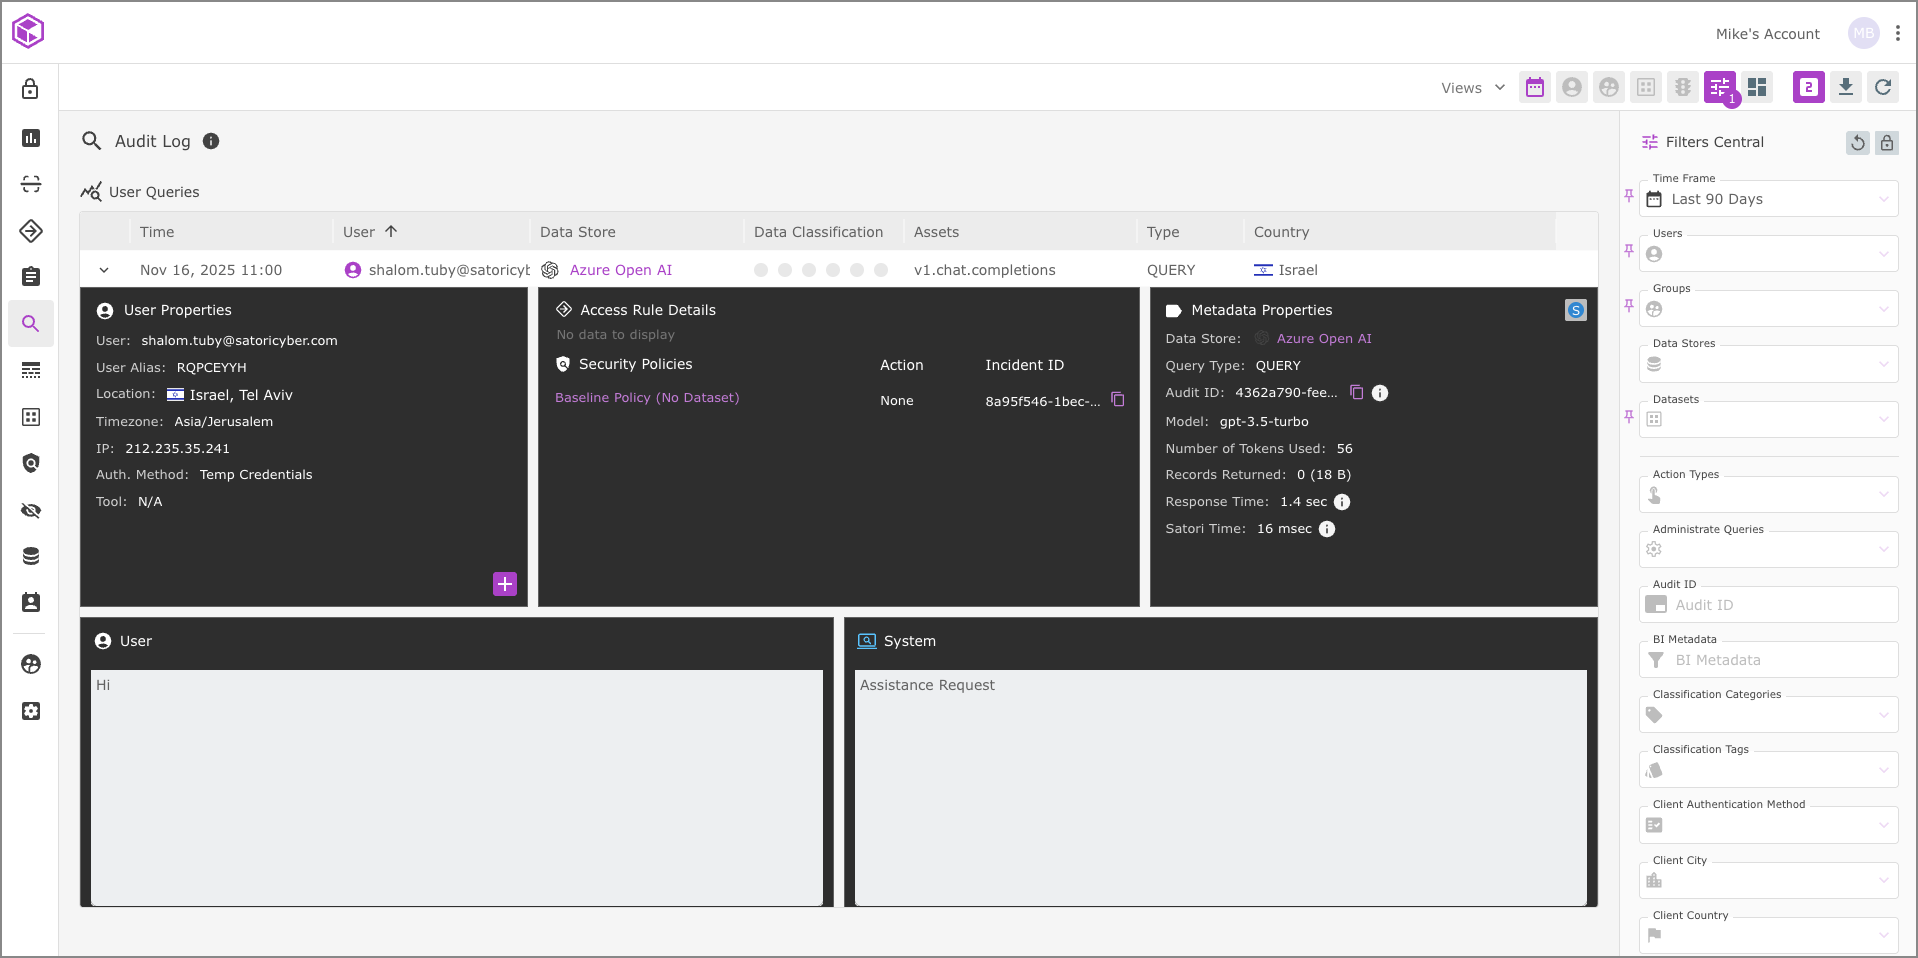Click the Audit ID input field
The height and width of the screenshot is (958, 1918).
[1780, 605]
